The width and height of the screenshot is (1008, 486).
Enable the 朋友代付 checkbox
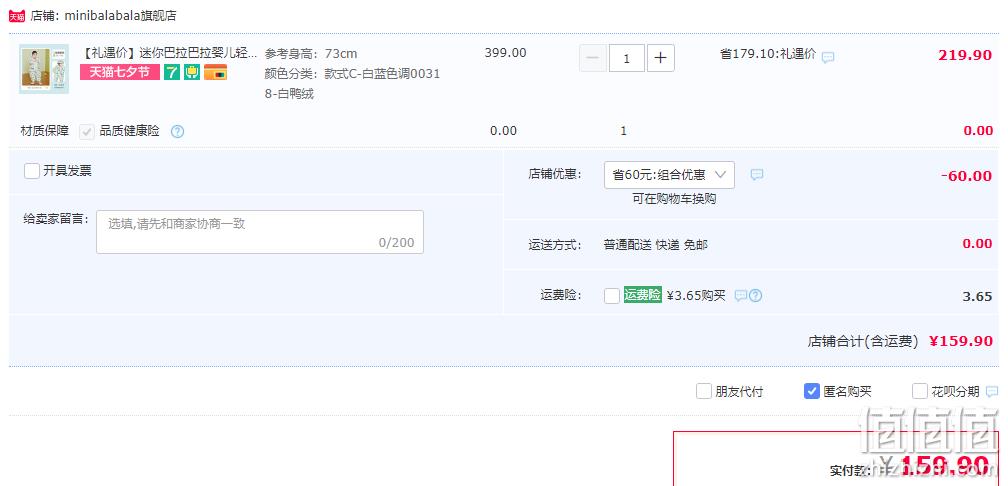pos(704,391)
